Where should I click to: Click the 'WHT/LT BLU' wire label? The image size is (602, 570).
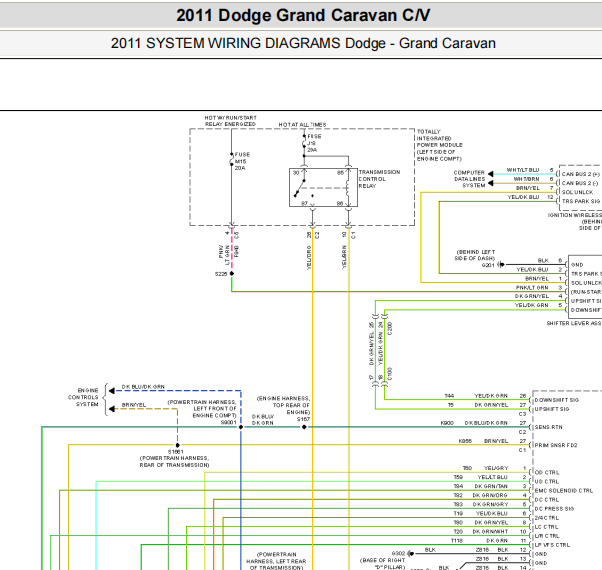(x=523, y=170)
